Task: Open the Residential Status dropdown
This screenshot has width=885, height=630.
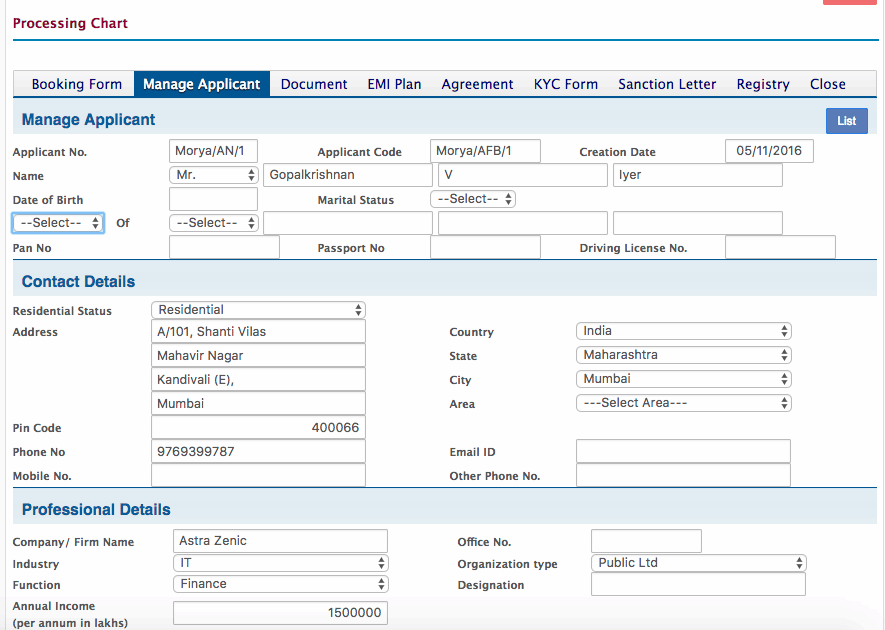Action: [x=257, y=309]
